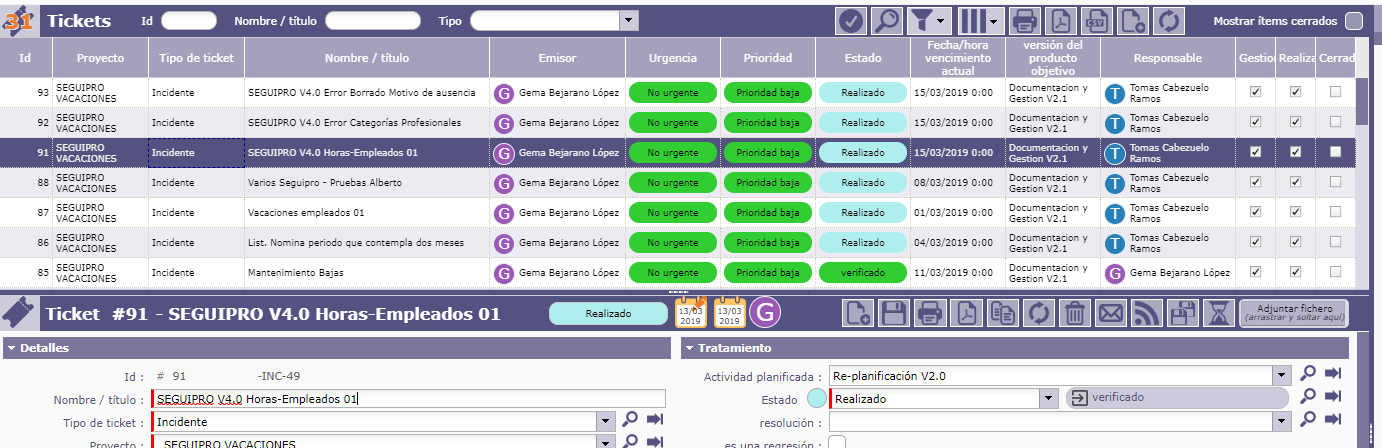The height and width of the screenshot is (448, 1382).
Task: Check the Cerrado checkbox for ticket 91
Action: (x=1335, y=152)
